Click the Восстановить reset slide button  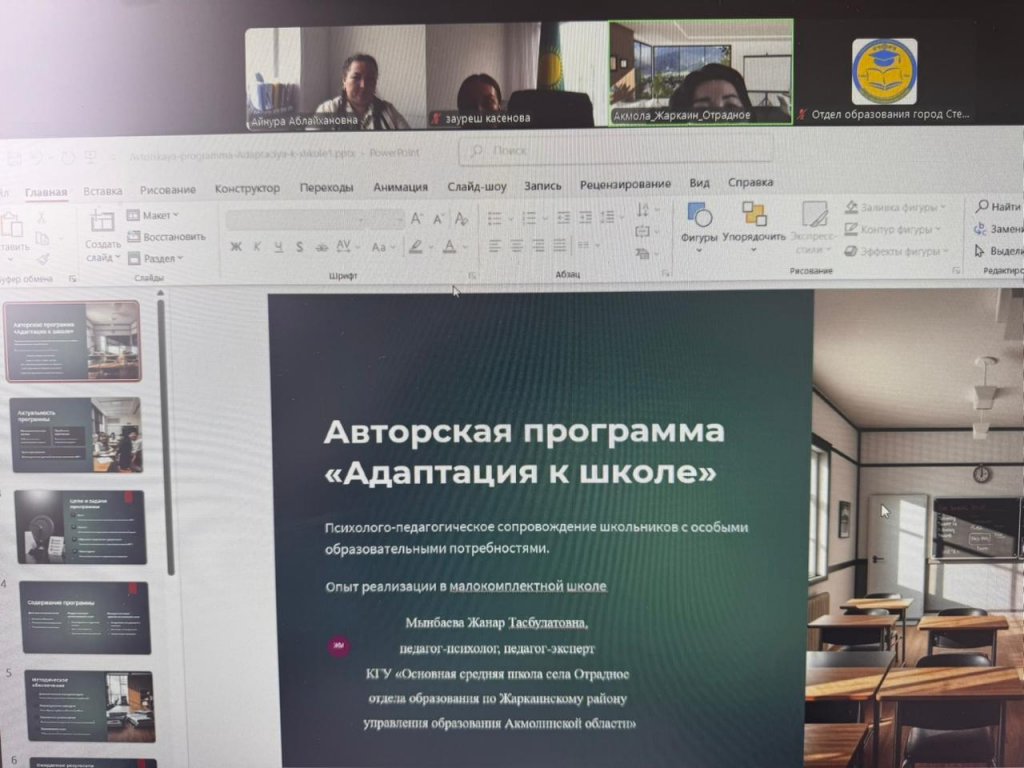(167, 236)
